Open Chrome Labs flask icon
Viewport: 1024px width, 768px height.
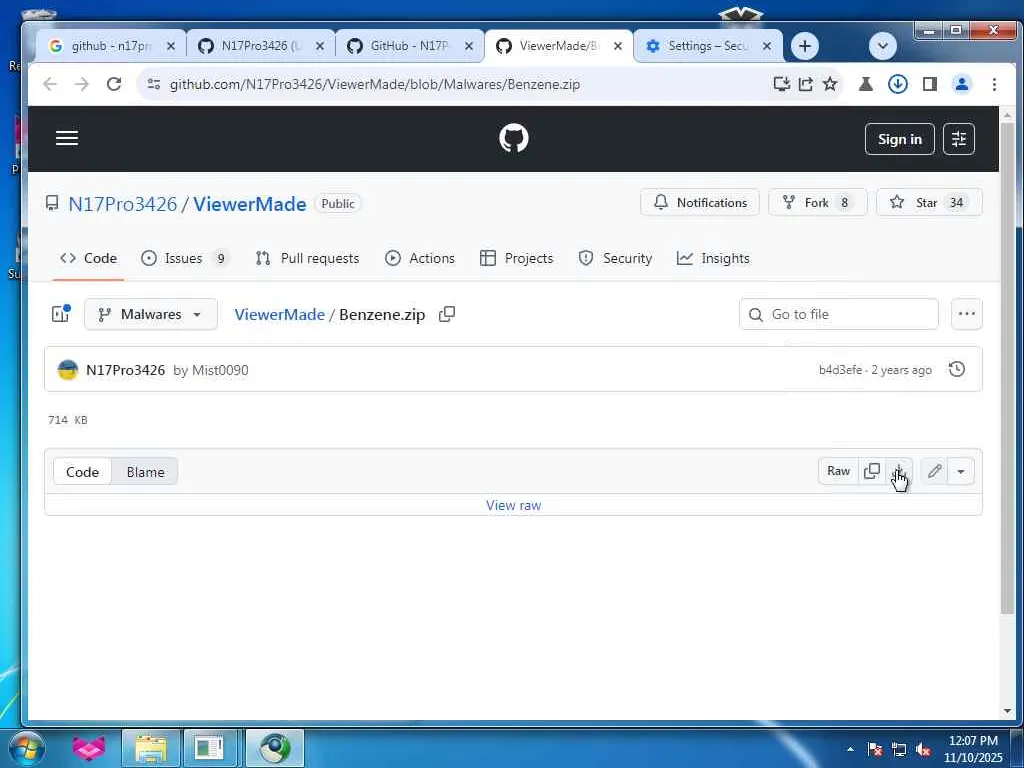pyautogui.click(x=866, y=84)
